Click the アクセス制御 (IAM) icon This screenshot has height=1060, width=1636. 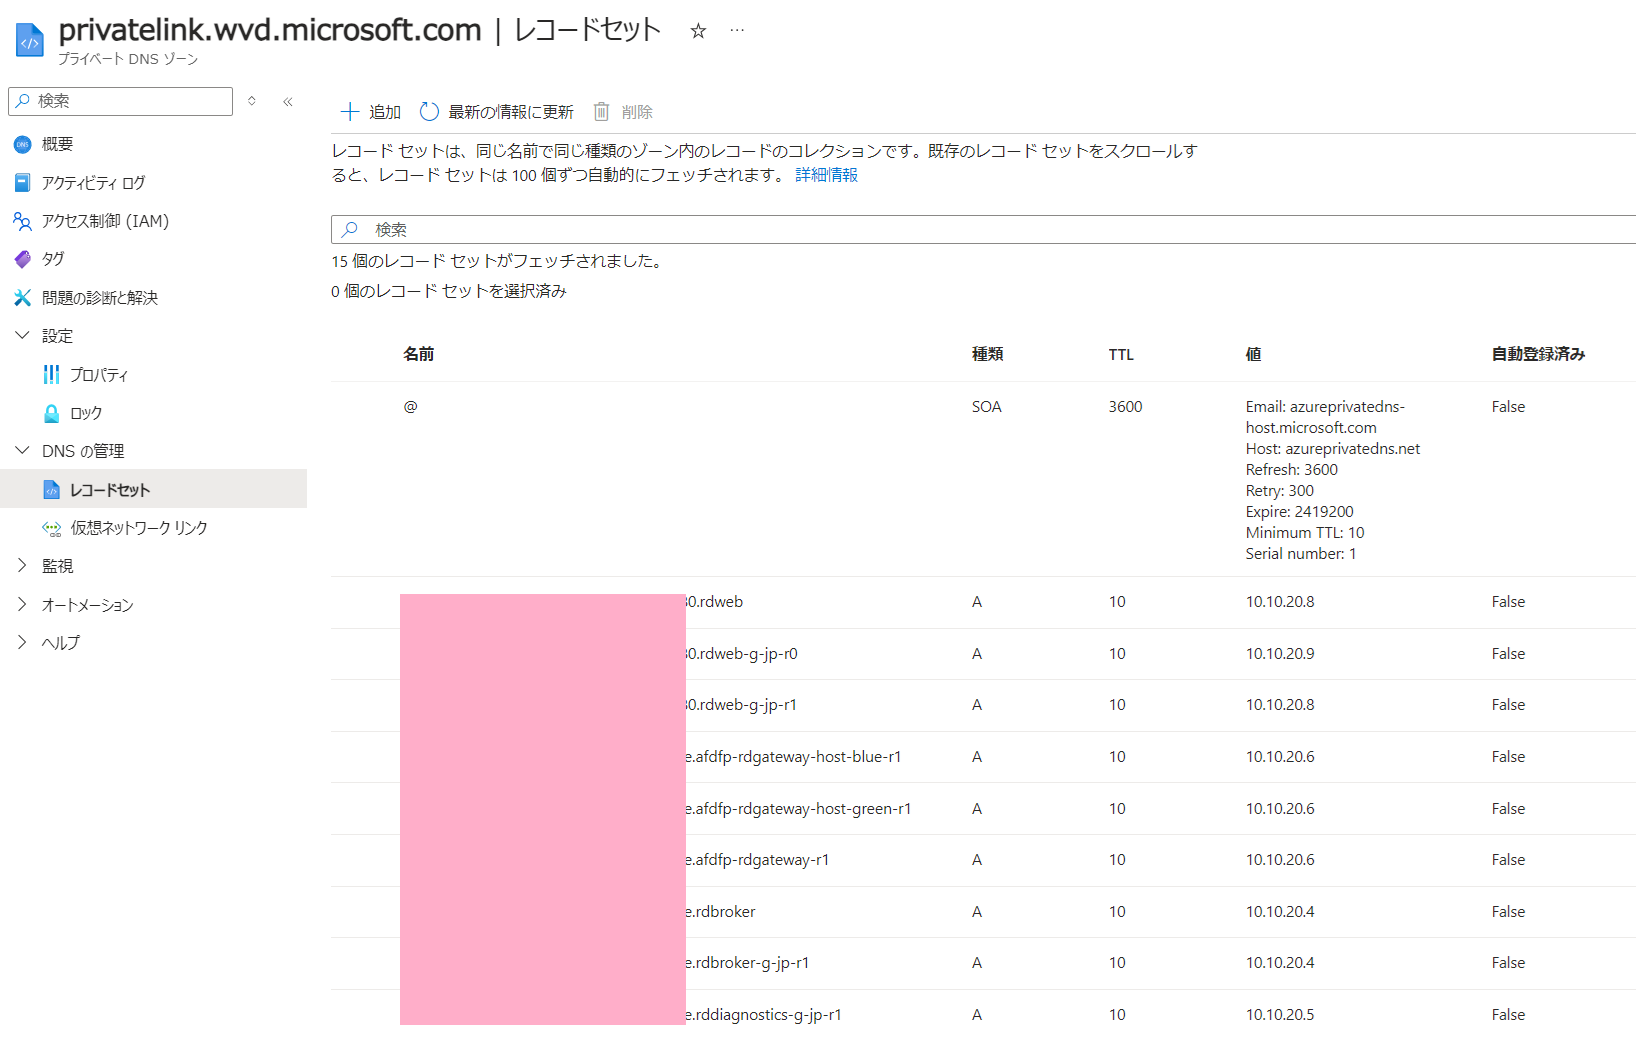(x=22, y=221)
